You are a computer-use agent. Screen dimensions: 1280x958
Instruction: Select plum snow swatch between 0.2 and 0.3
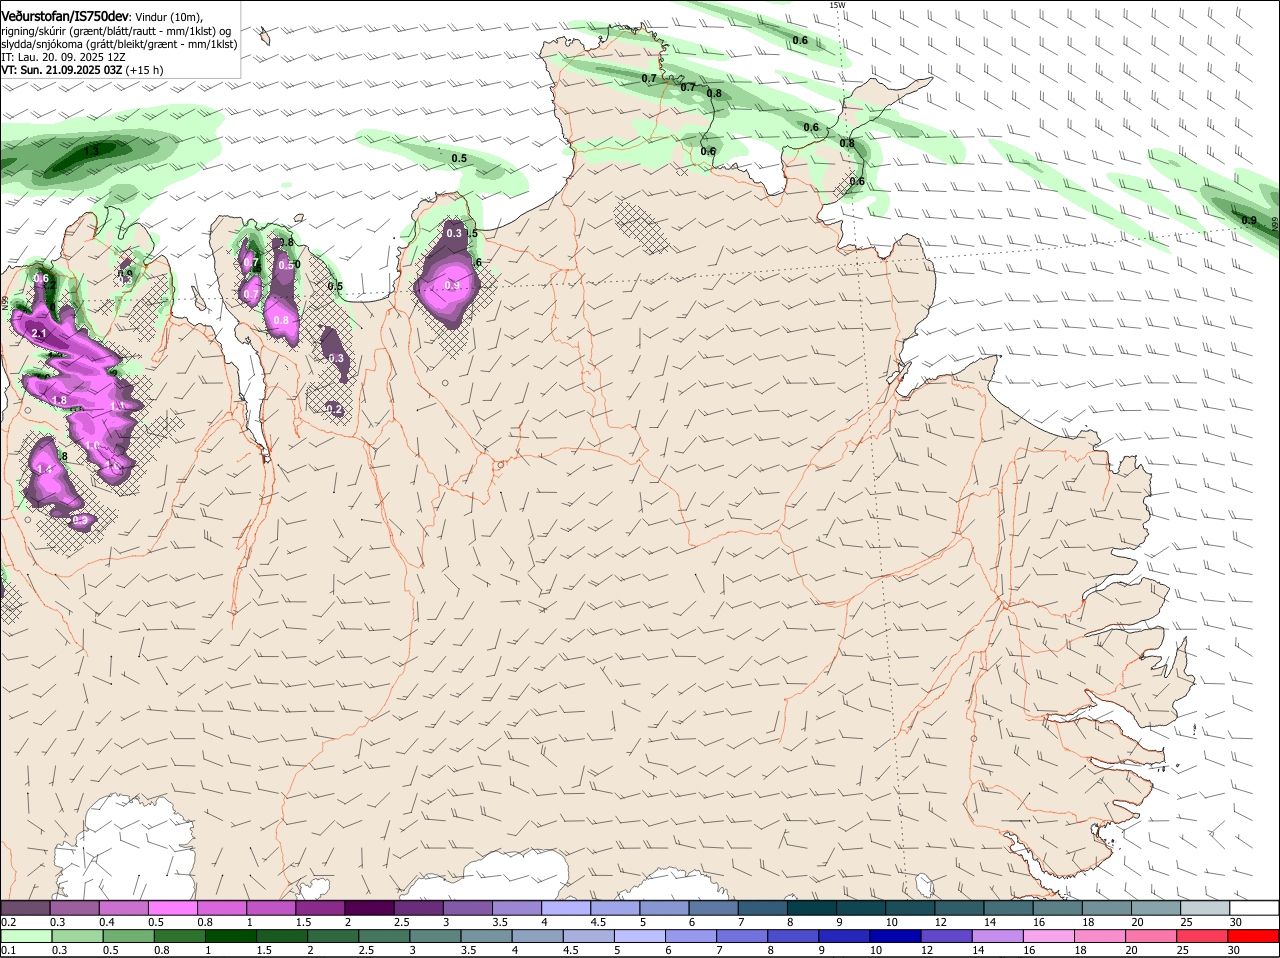pos(25,908)
